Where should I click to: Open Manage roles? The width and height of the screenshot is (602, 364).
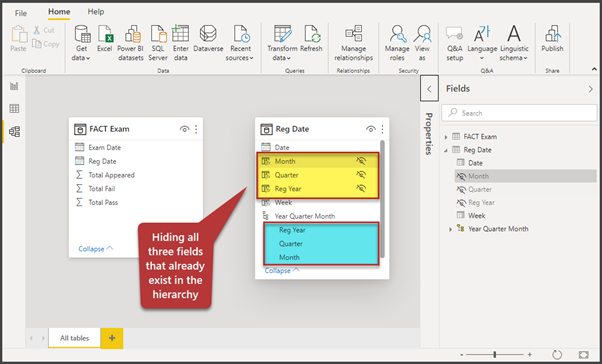click(x=397, y=43)
